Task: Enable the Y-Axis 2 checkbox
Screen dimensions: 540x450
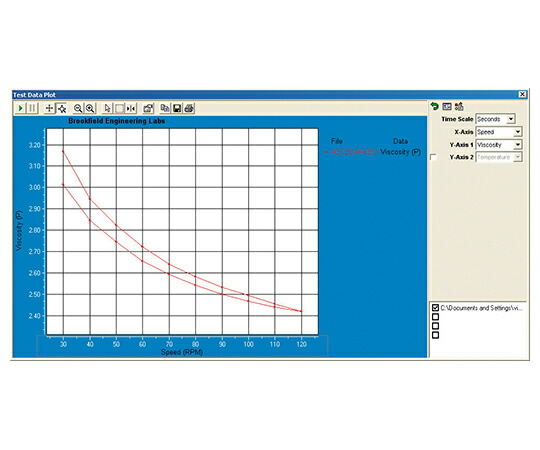Action: pyautogui.click(x=434, y=157)
